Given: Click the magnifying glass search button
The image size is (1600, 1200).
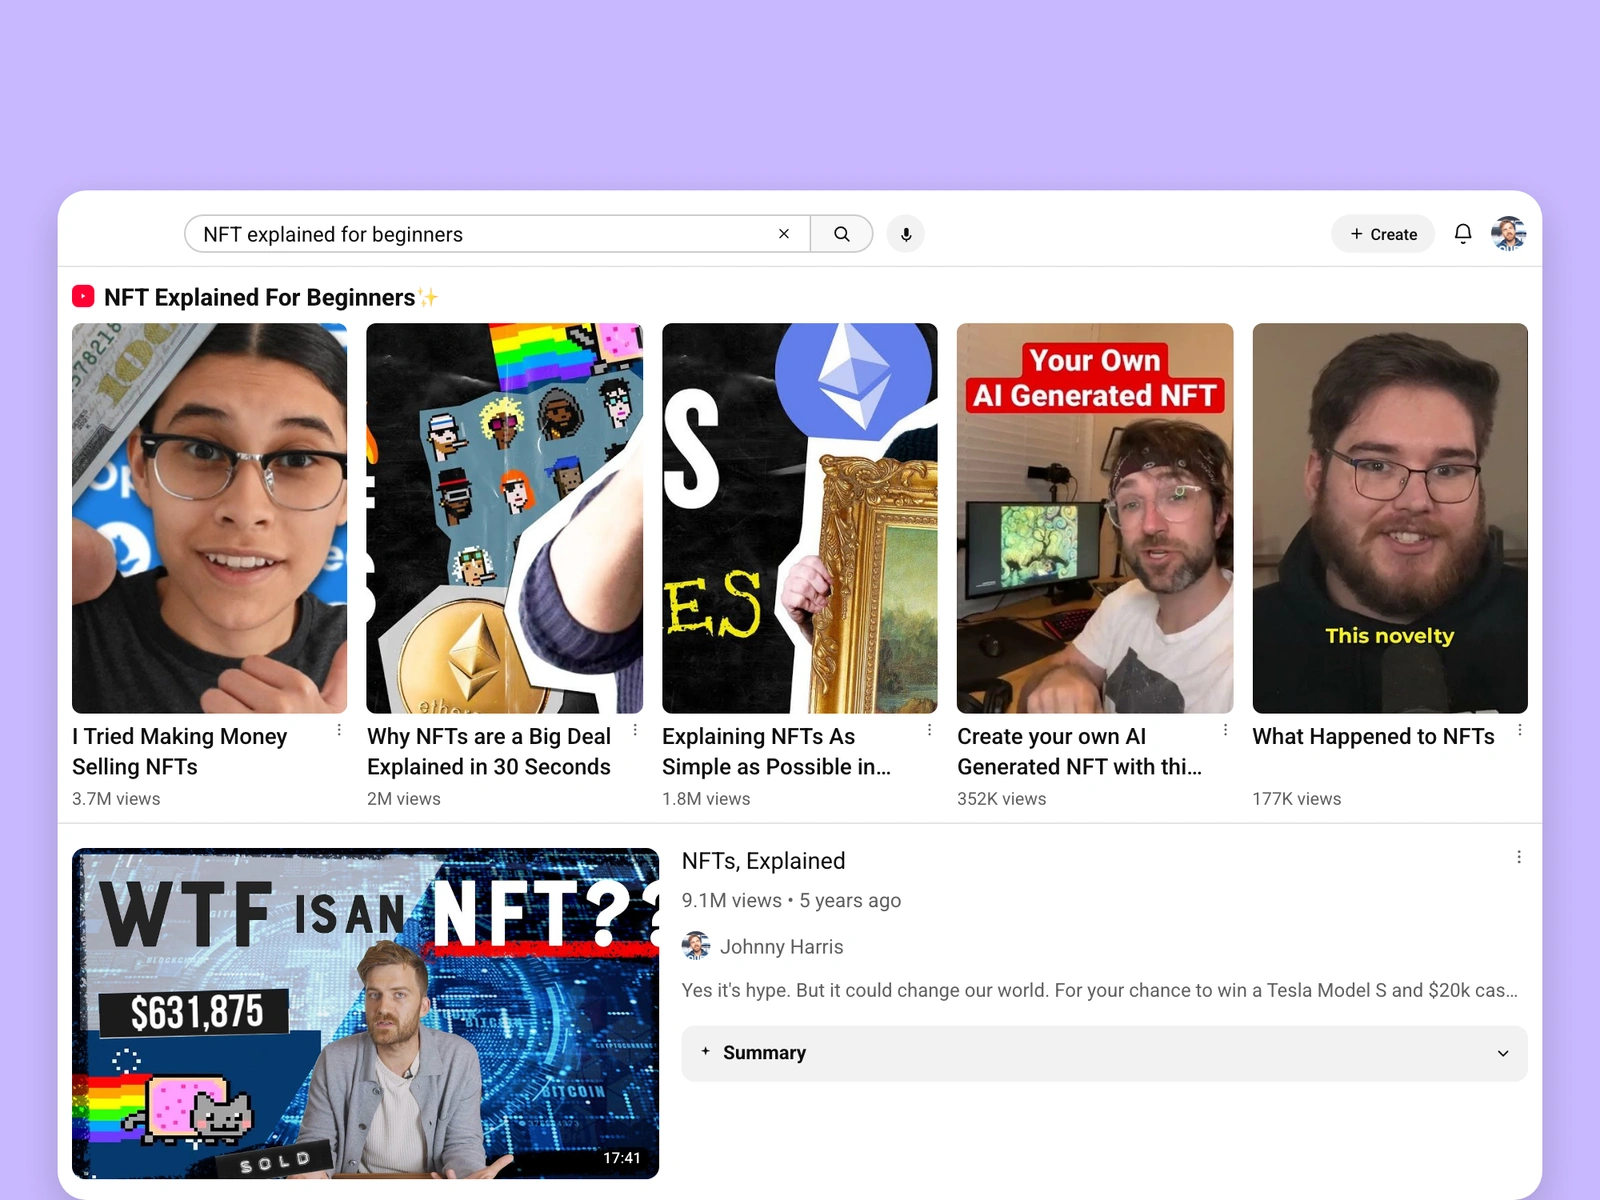Looking at the screenshot, I should coord(842,234).
